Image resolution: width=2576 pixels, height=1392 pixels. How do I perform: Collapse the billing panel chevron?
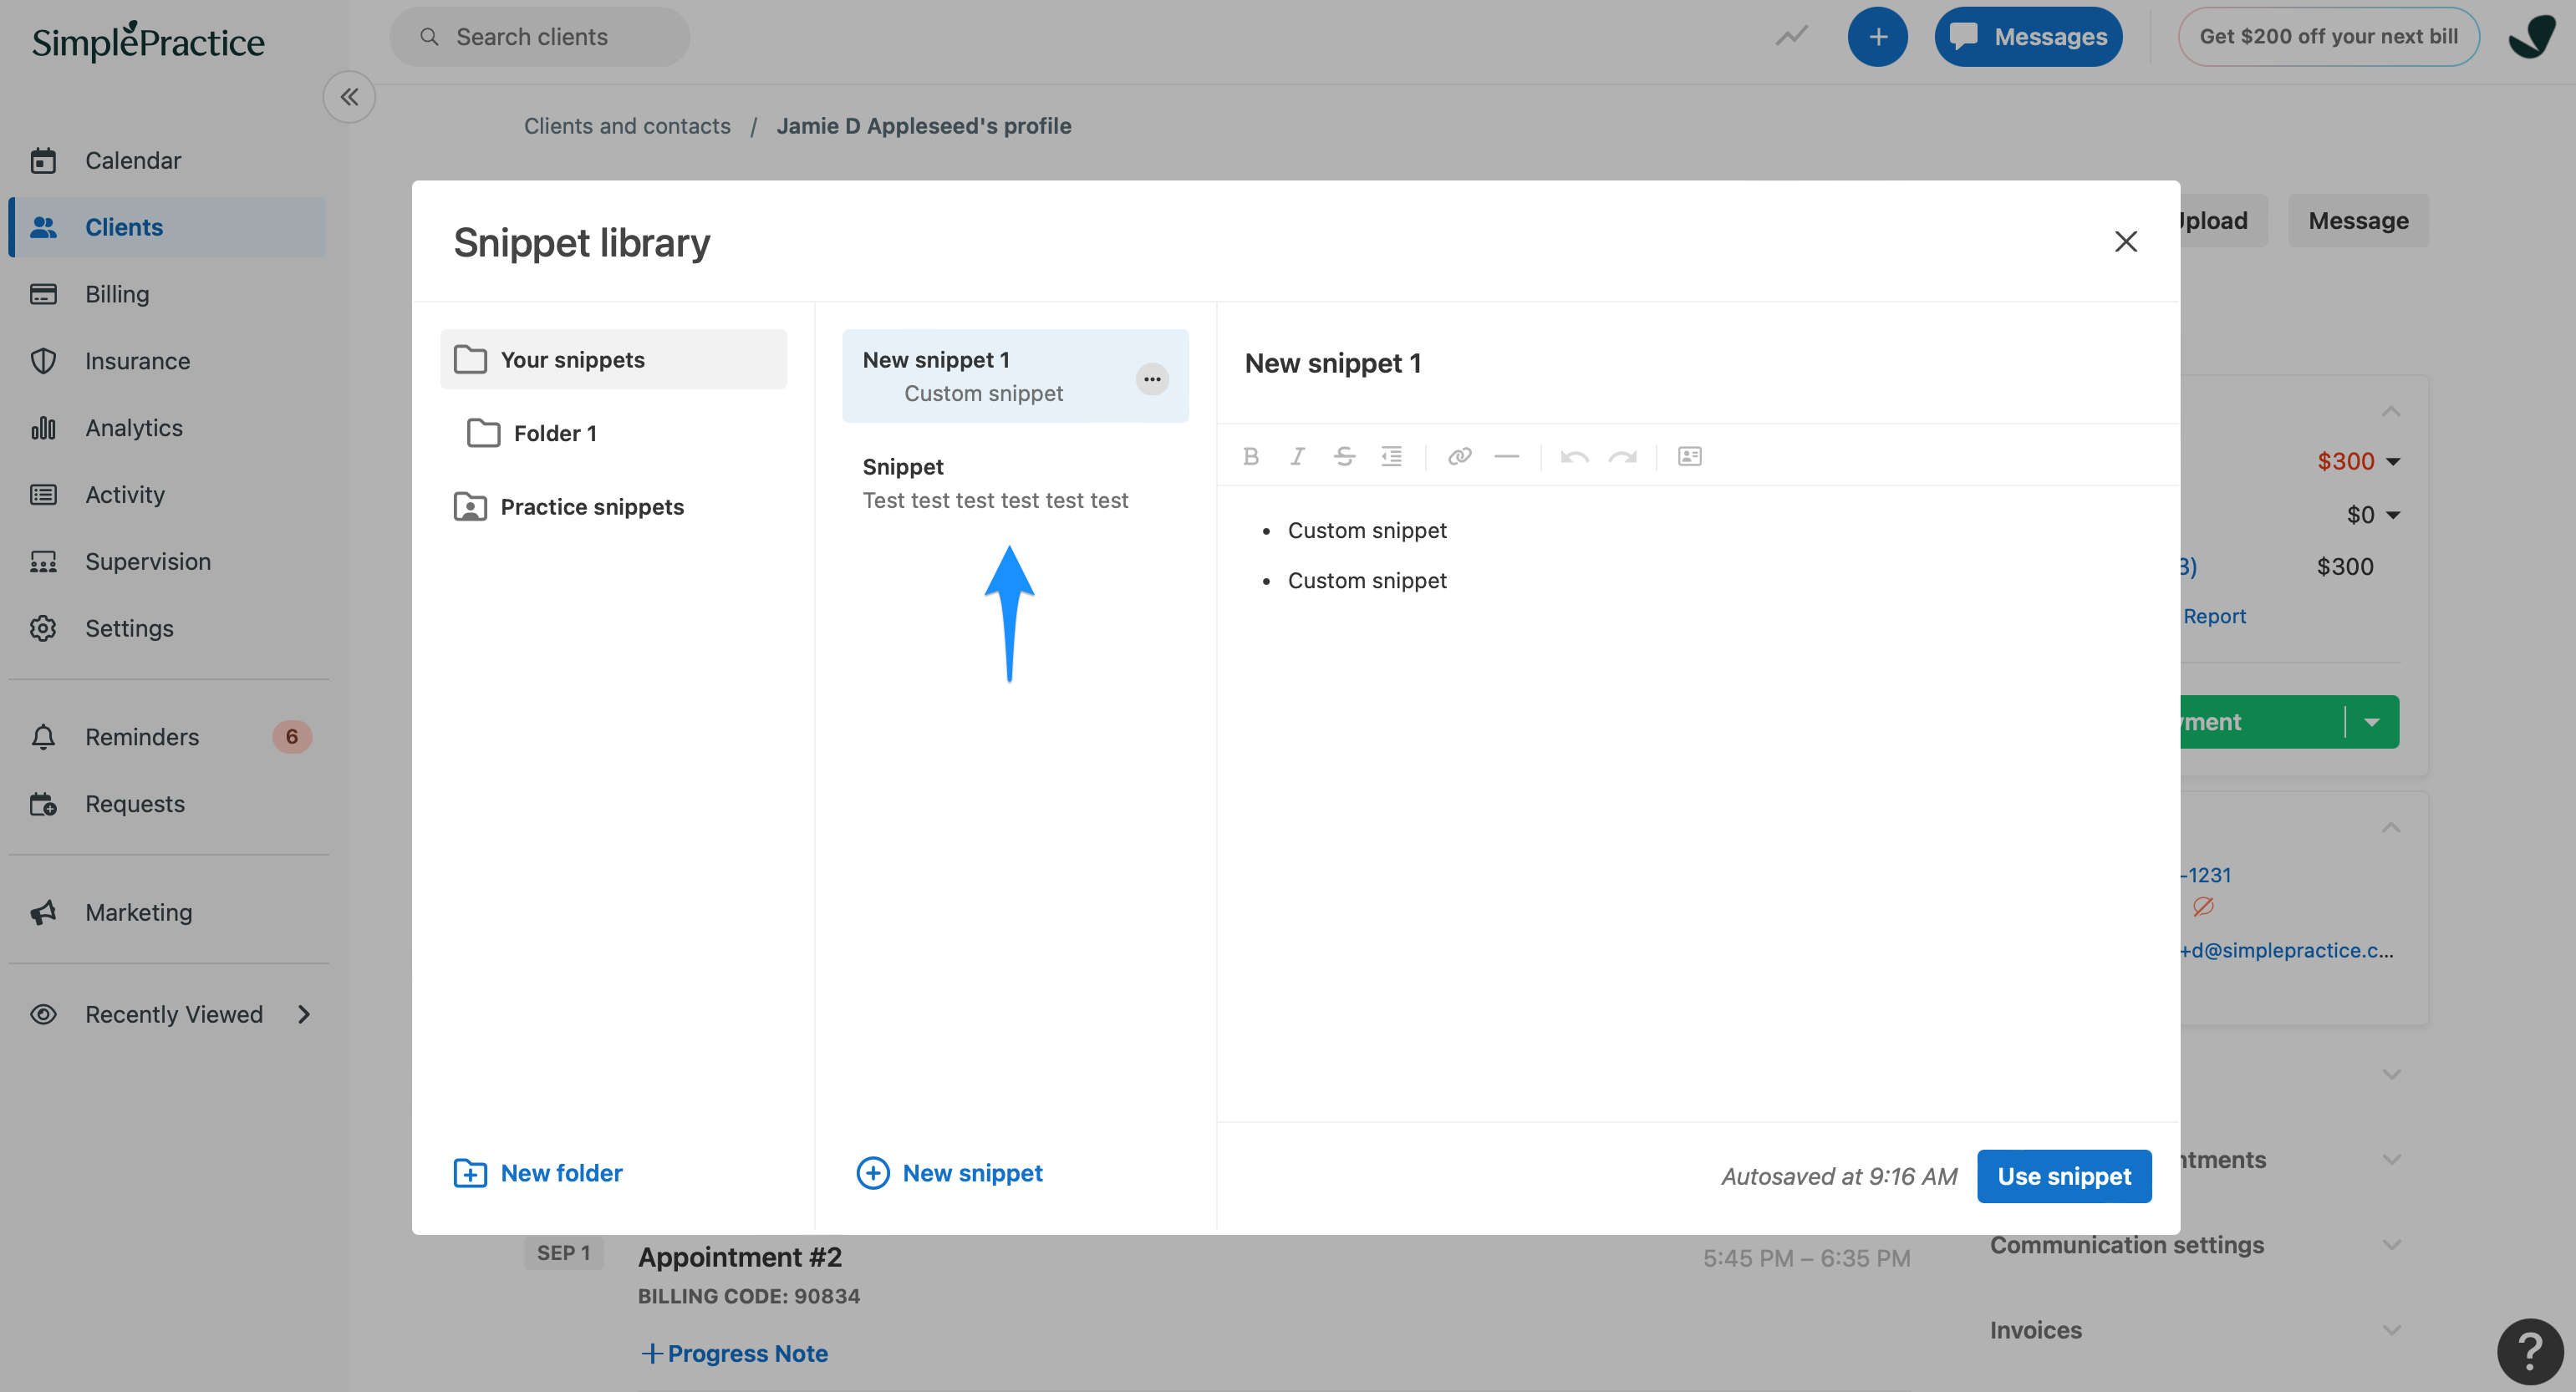(x=2391, y=411)
